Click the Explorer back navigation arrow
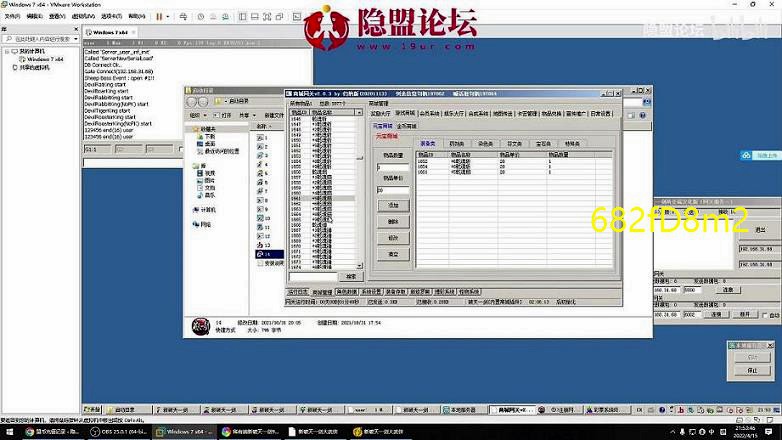 click(x=192, y=102)
